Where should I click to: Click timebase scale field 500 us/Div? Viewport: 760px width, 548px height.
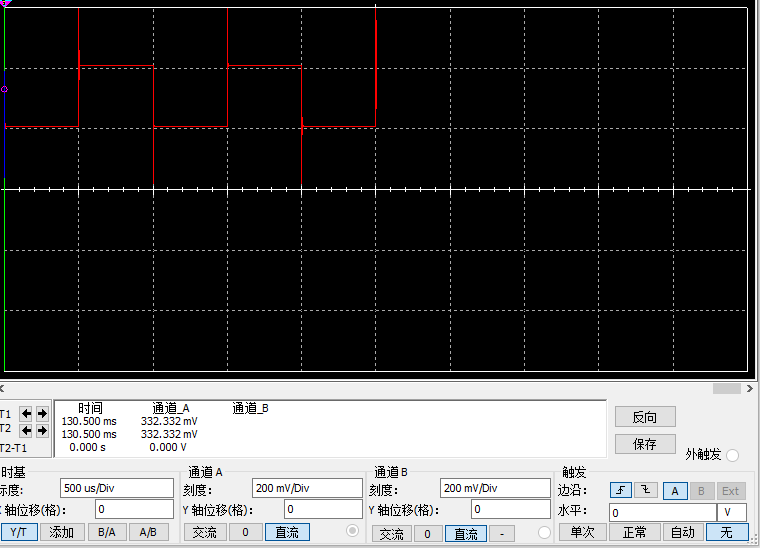click(117, 488)
